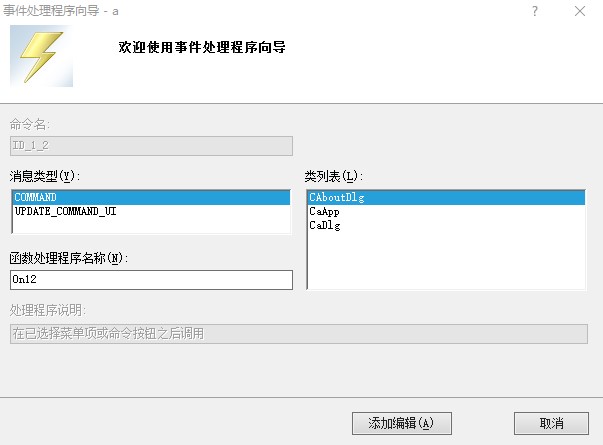Click the help question mark button
Image resolution: width=603 pixels, height=445 pixels.
tap(535, 11)
